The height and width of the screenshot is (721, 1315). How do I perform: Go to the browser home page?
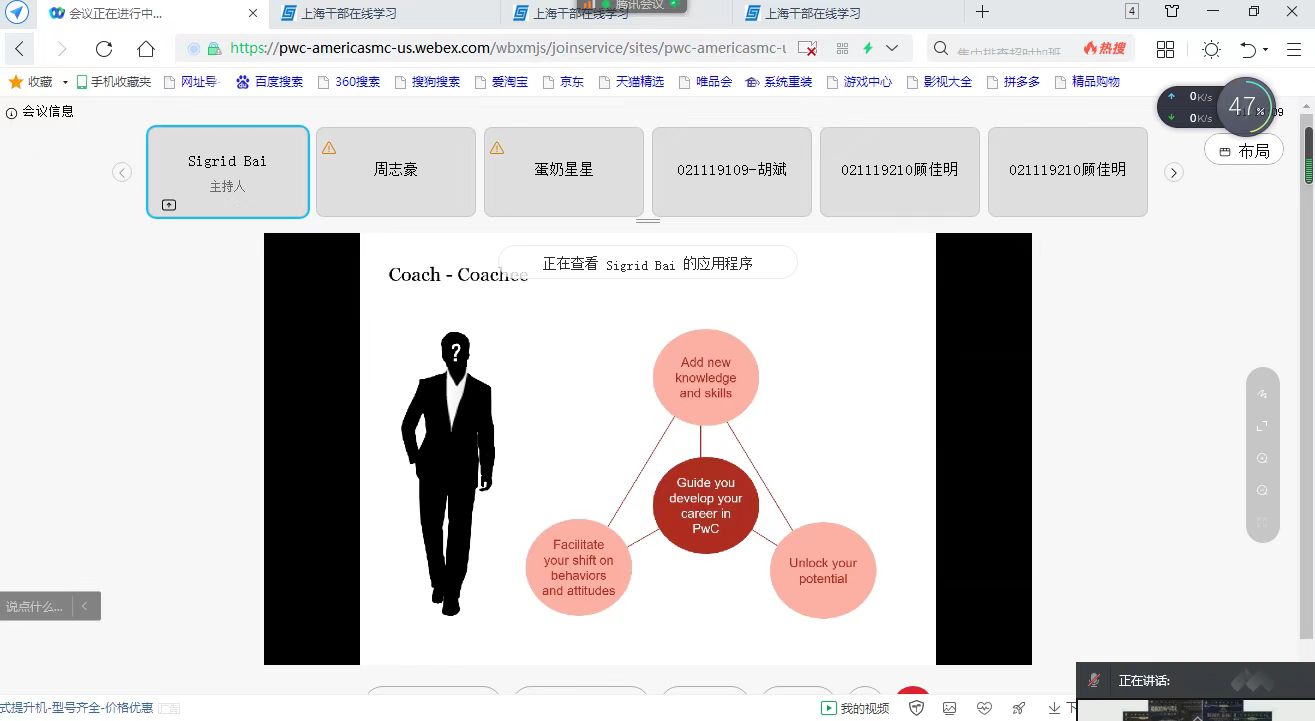coord(146,49)
